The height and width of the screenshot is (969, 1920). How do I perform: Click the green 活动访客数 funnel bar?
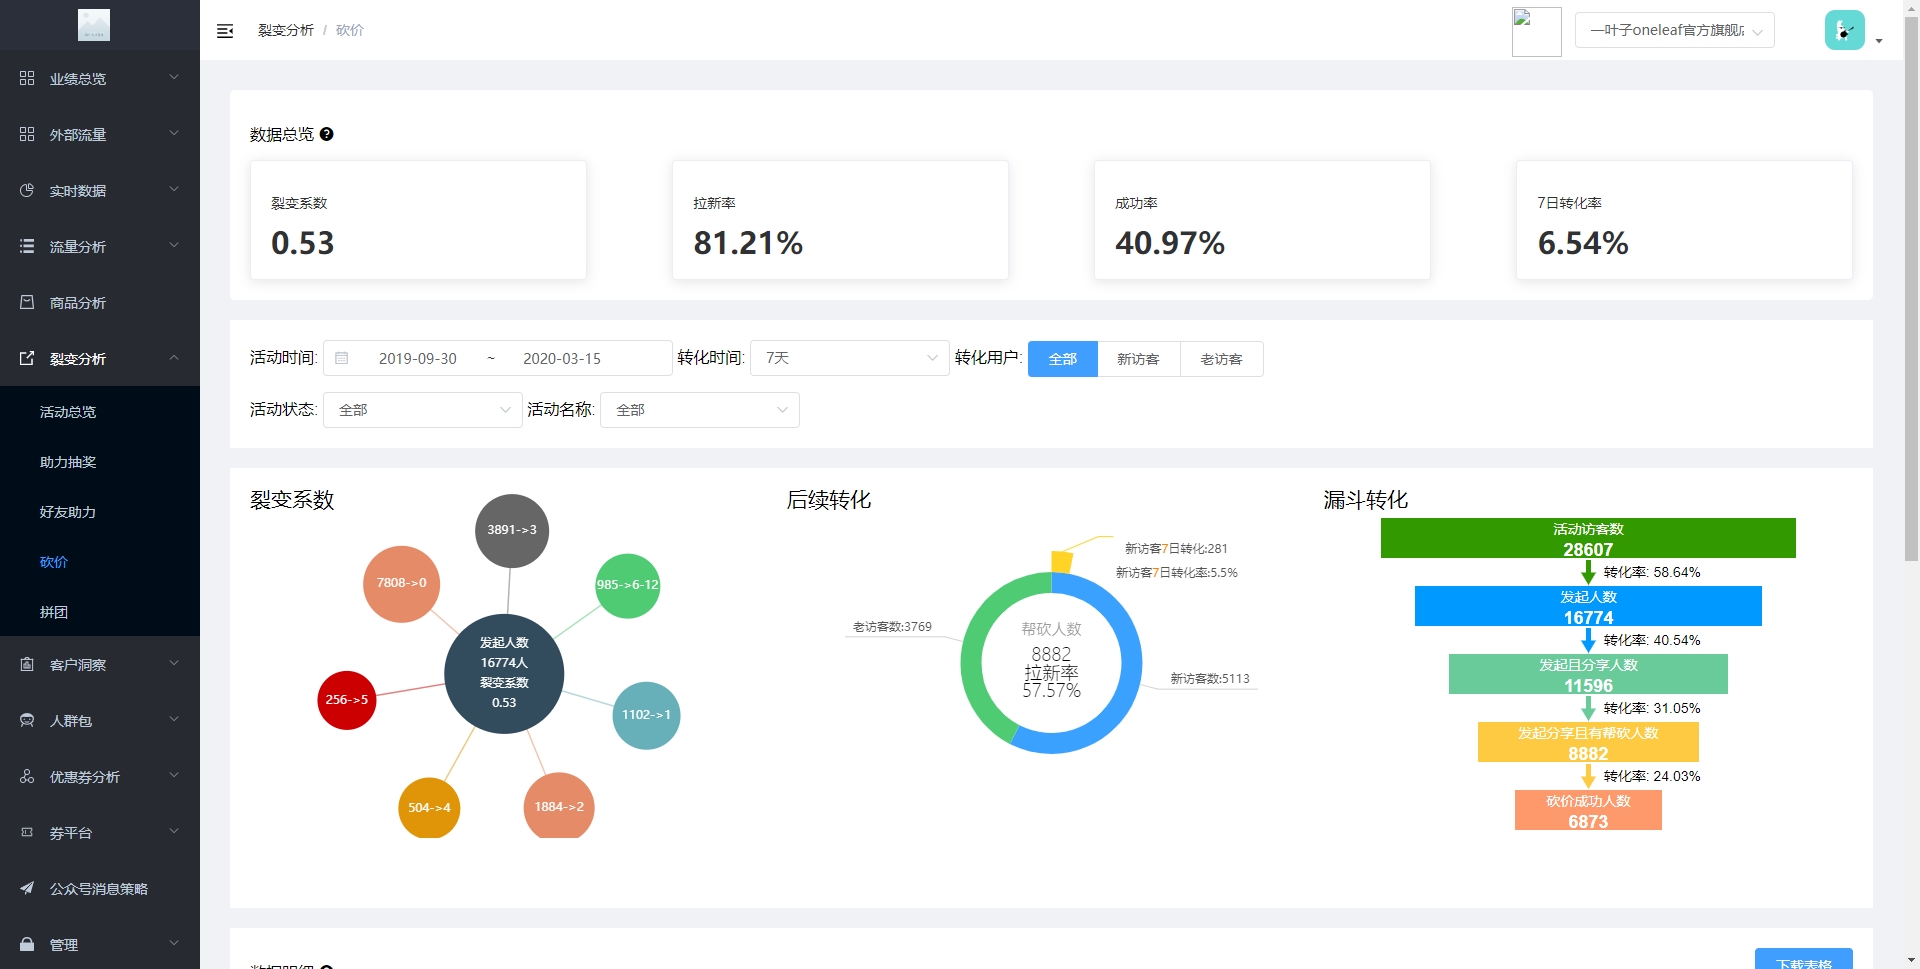pos(1587,538)
